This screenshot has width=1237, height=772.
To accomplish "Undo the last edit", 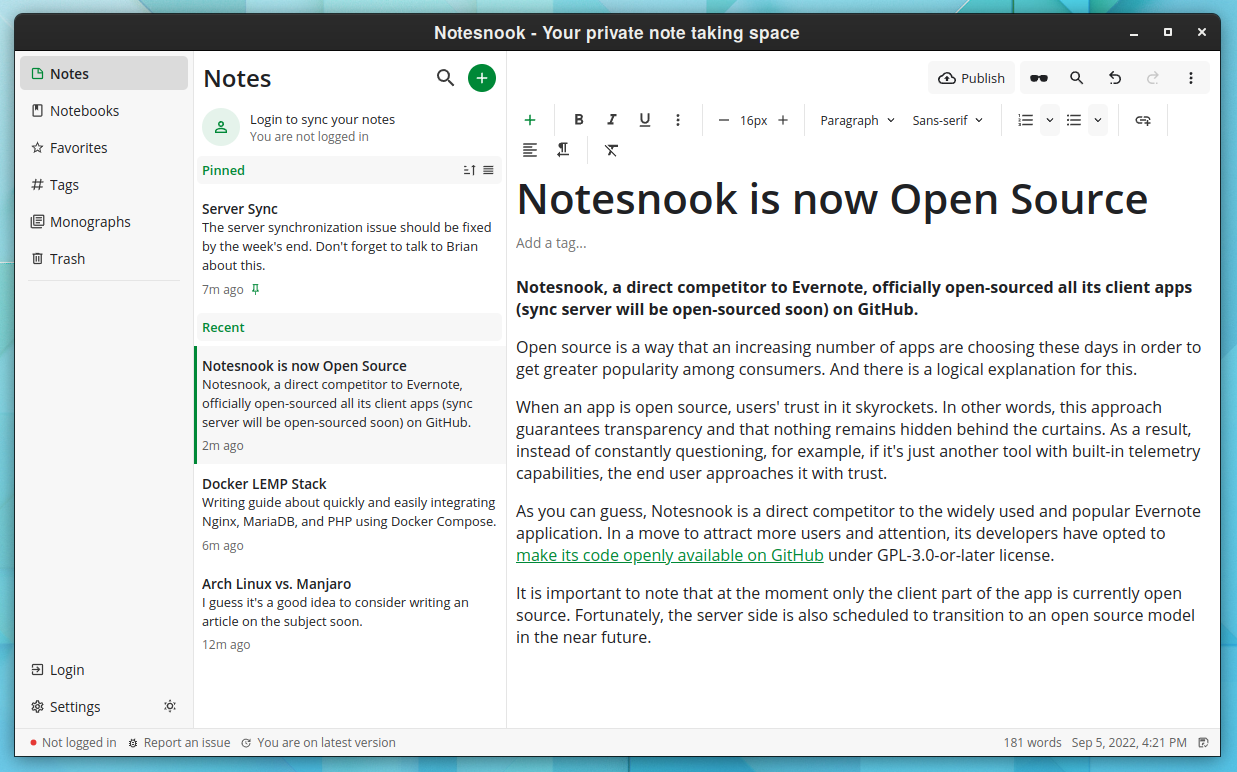I will pos(1115,78).
